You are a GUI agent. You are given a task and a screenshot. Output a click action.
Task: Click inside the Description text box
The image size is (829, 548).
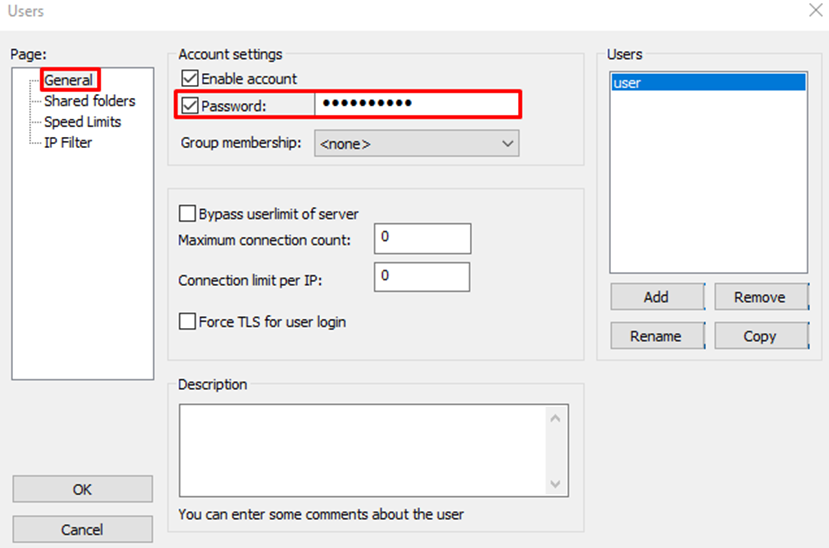point(362,448)
